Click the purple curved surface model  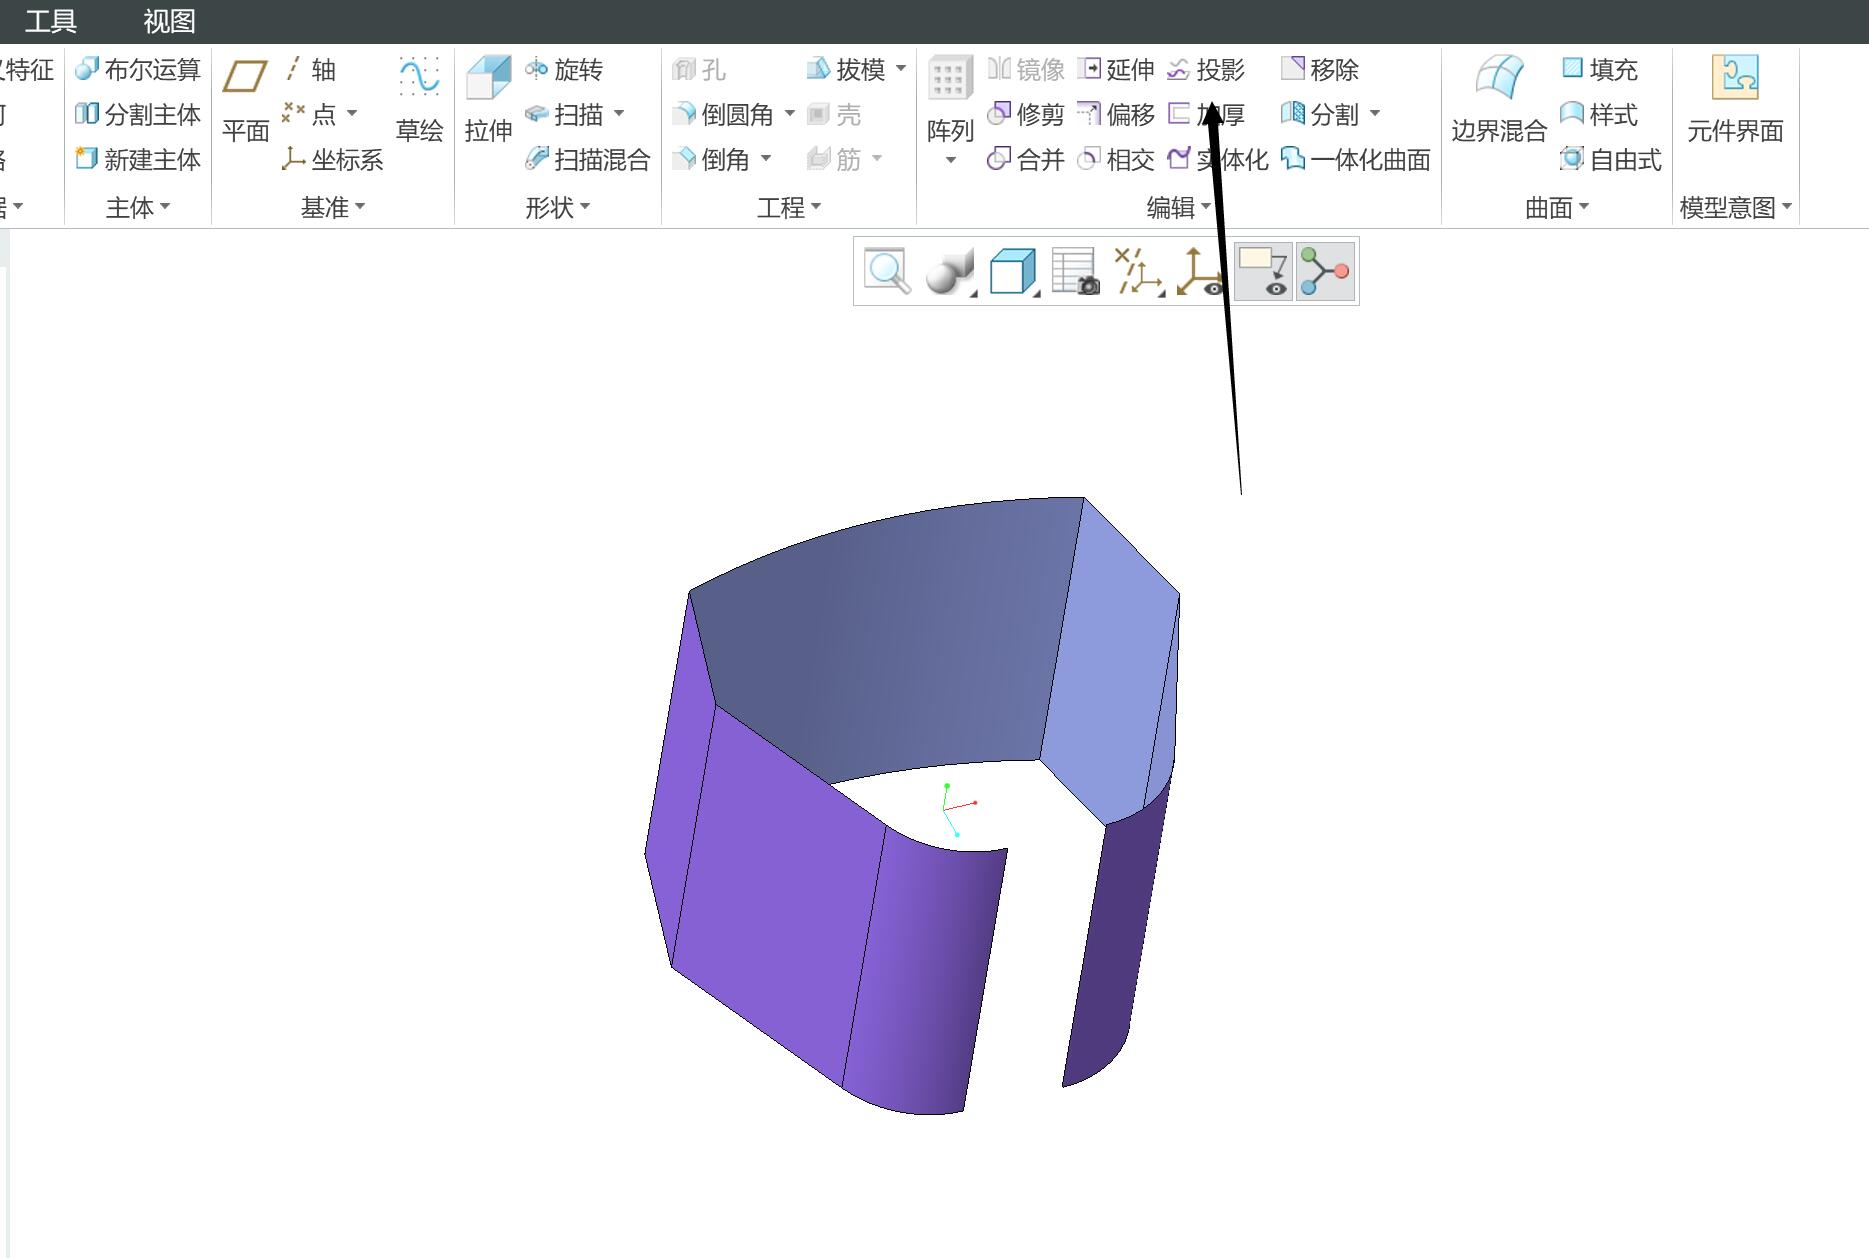tap(910, 800)
